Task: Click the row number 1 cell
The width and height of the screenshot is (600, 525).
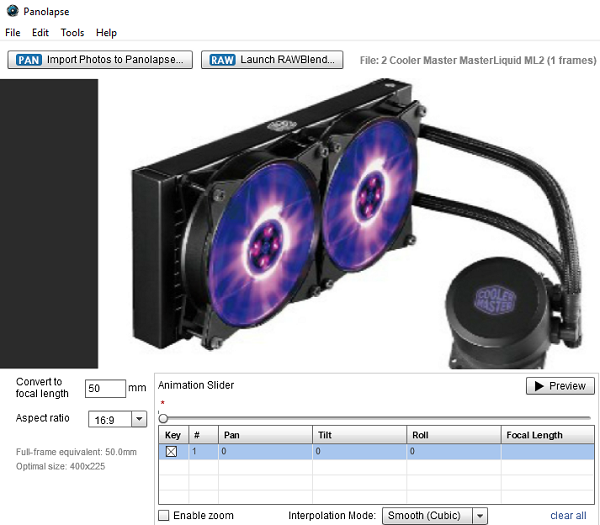Action: pos(204,452)
